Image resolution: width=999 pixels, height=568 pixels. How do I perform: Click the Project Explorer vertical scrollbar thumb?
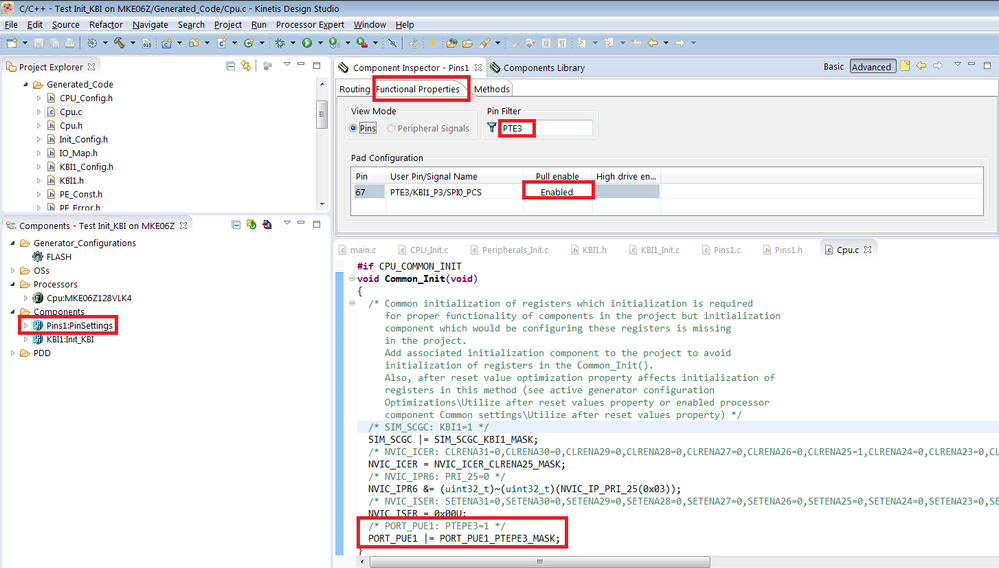322,115
